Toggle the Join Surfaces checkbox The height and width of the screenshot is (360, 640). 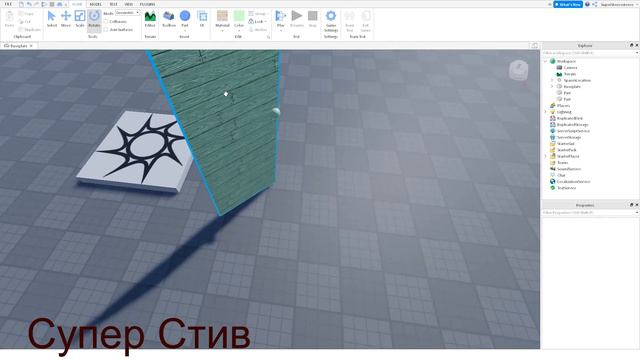click(106, 30)
